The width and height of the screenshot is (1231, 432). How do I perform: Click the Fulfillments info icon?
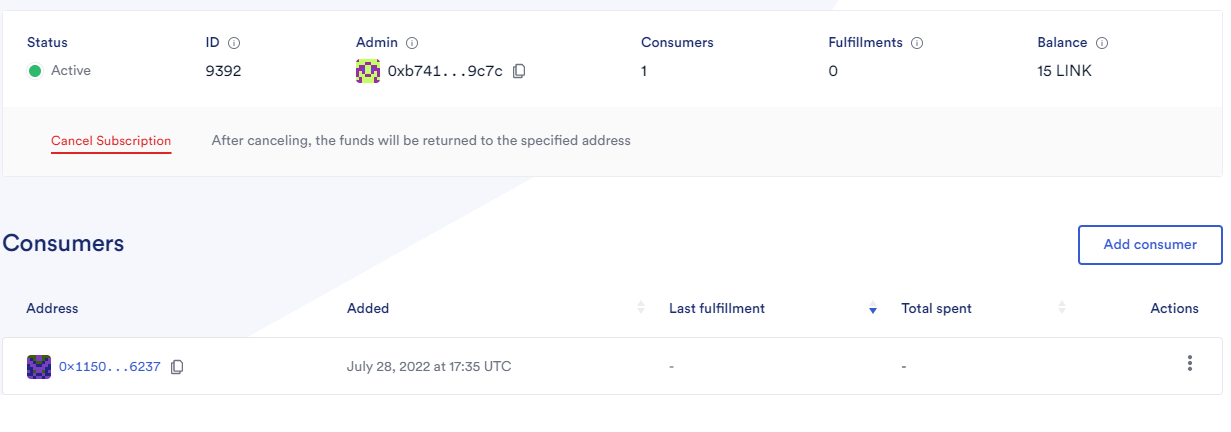[x=917, y=43]
